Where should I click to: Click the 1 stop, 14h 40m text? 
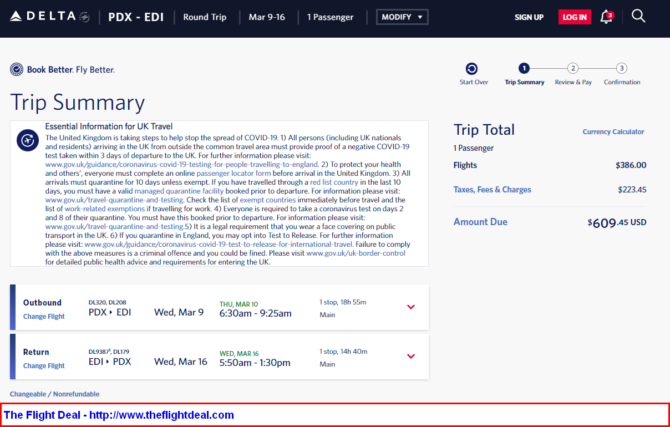[x=343, y=352]
